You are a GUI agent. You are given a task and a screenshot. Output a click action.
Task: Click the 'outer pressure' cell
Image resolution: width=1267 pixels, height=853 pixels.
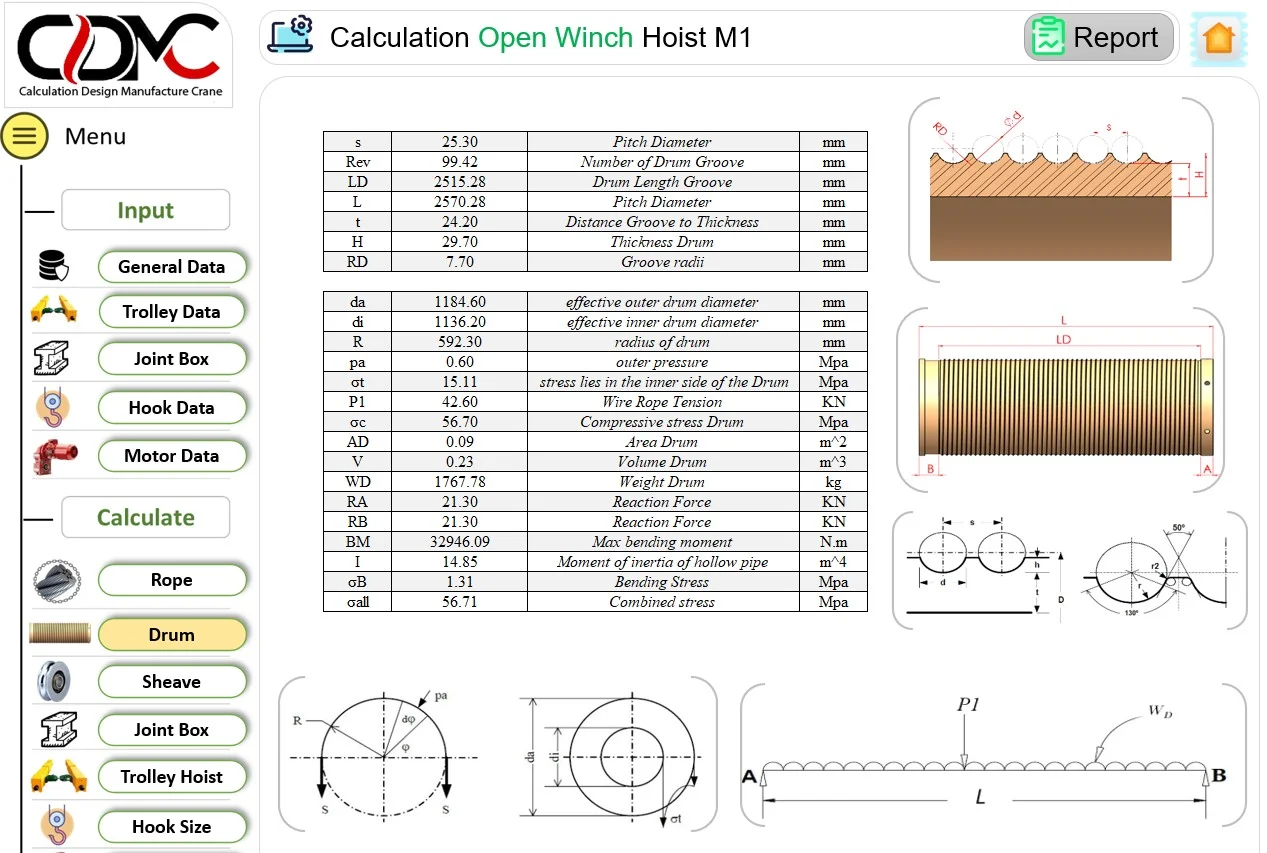pyautogui.click(x=663, y=362)
